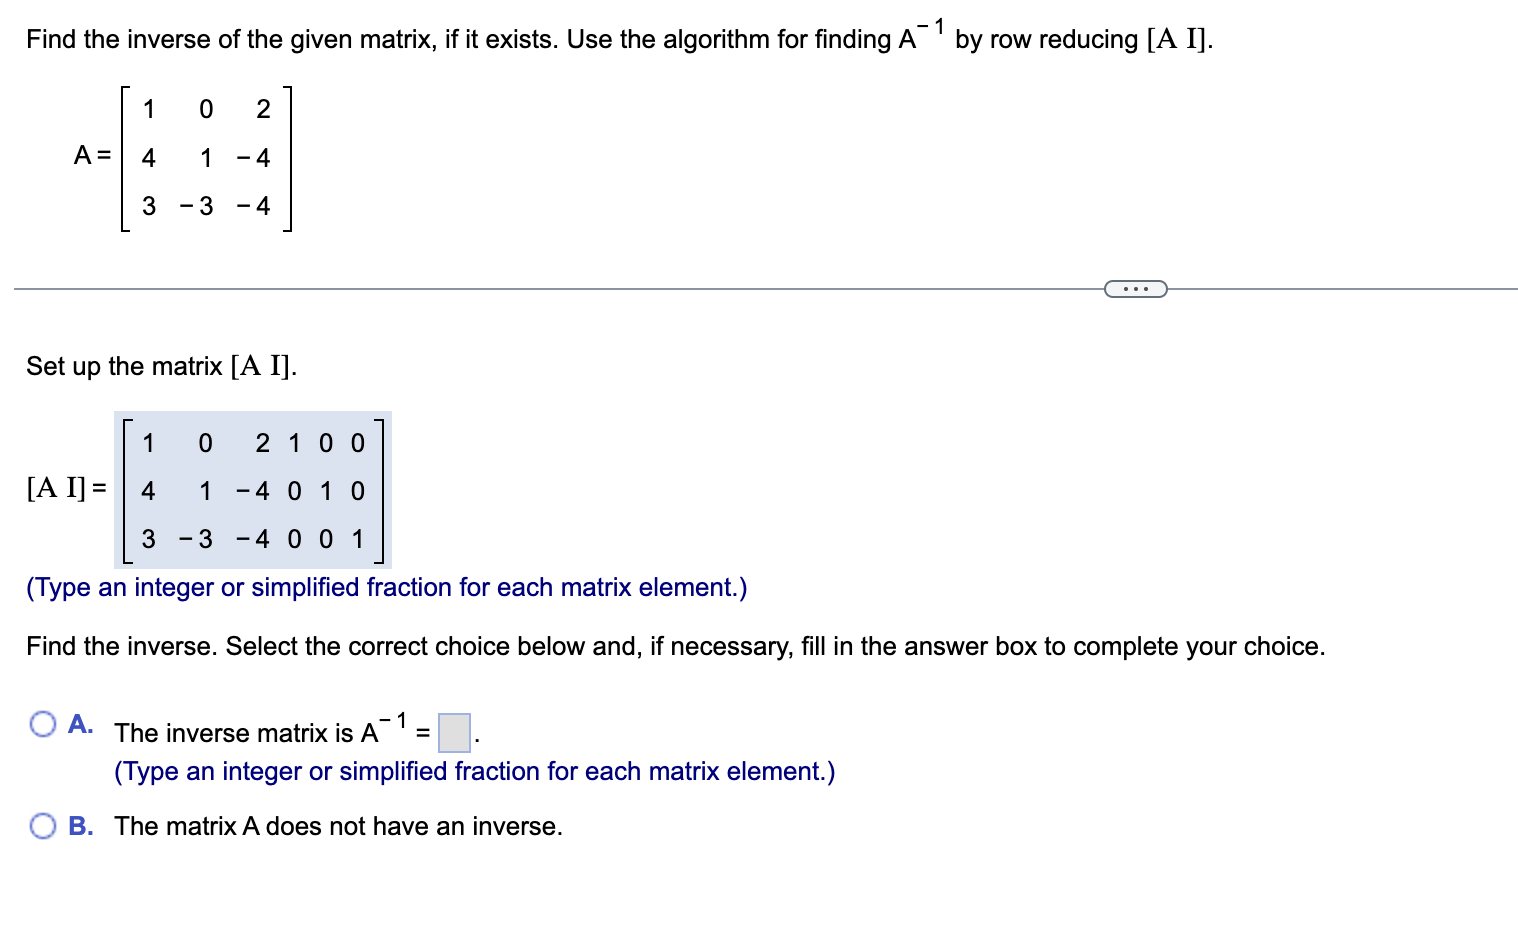Click the highlighted [A I] matrix area
The image size is (1518, 926).
(252, 490)
